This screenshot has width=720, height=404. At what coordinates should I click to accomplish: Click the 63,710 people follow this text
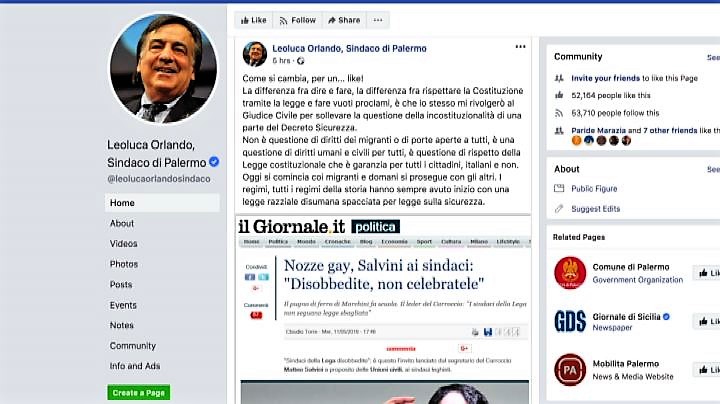click(615, 113)
